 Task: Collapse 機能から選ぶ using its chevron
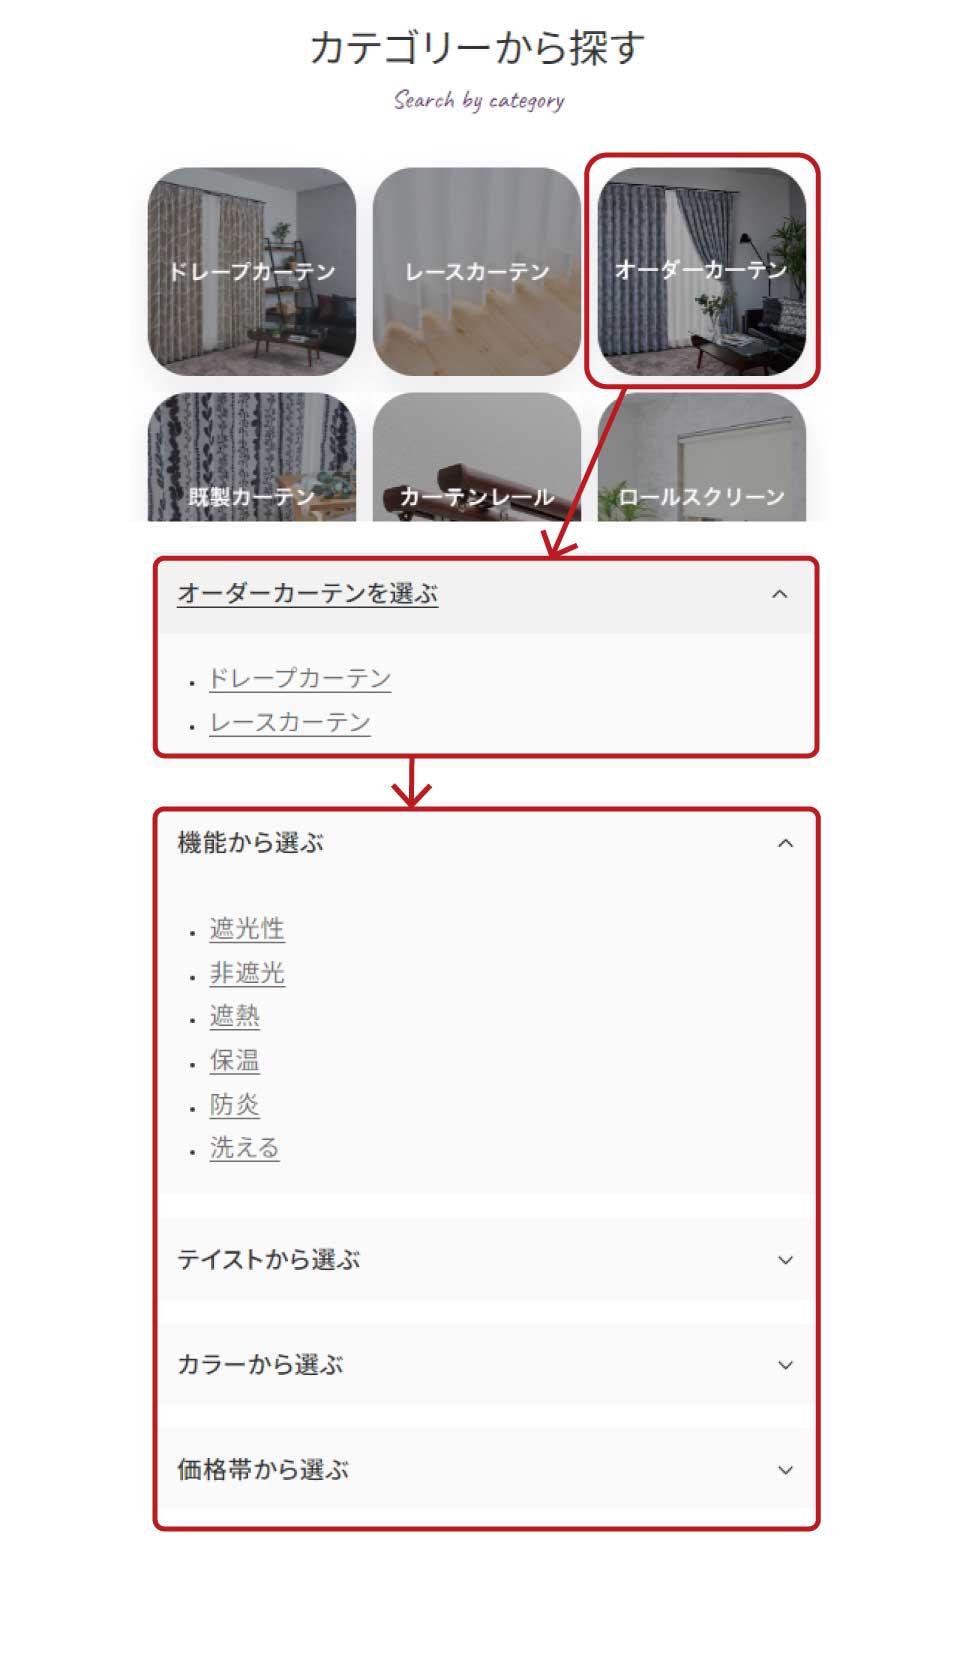pos(786,843)
